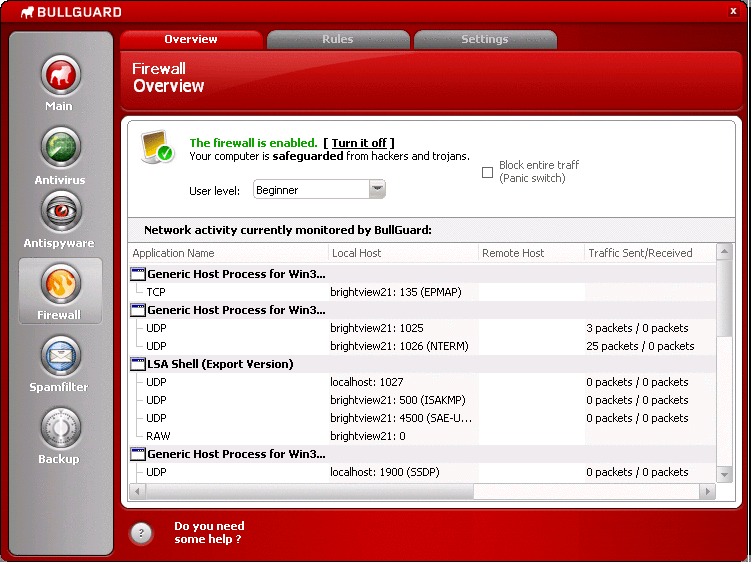The width and height of the screenshot is (753, 564).
Task: Select the UDP brightview21: 500 (ISAKMP) row
Action: point(423,400)
